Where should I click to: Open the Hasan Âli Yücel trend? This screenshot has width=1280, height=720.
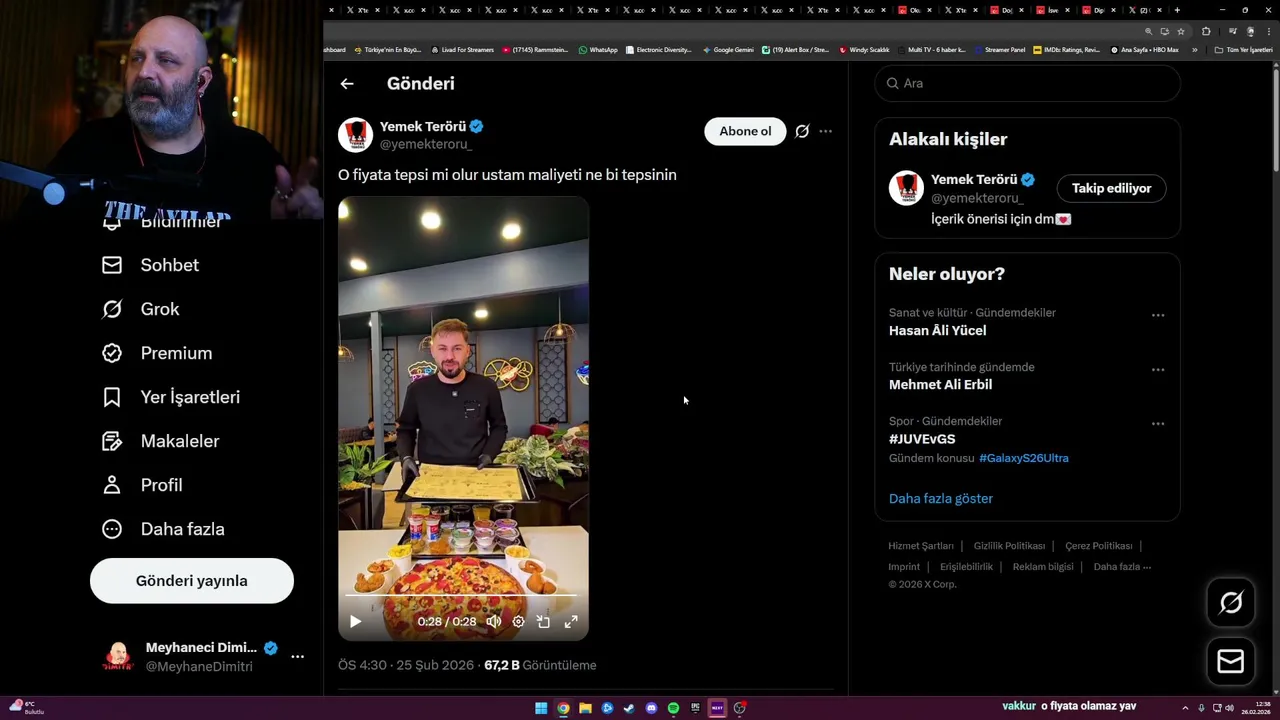pos(937,331)
